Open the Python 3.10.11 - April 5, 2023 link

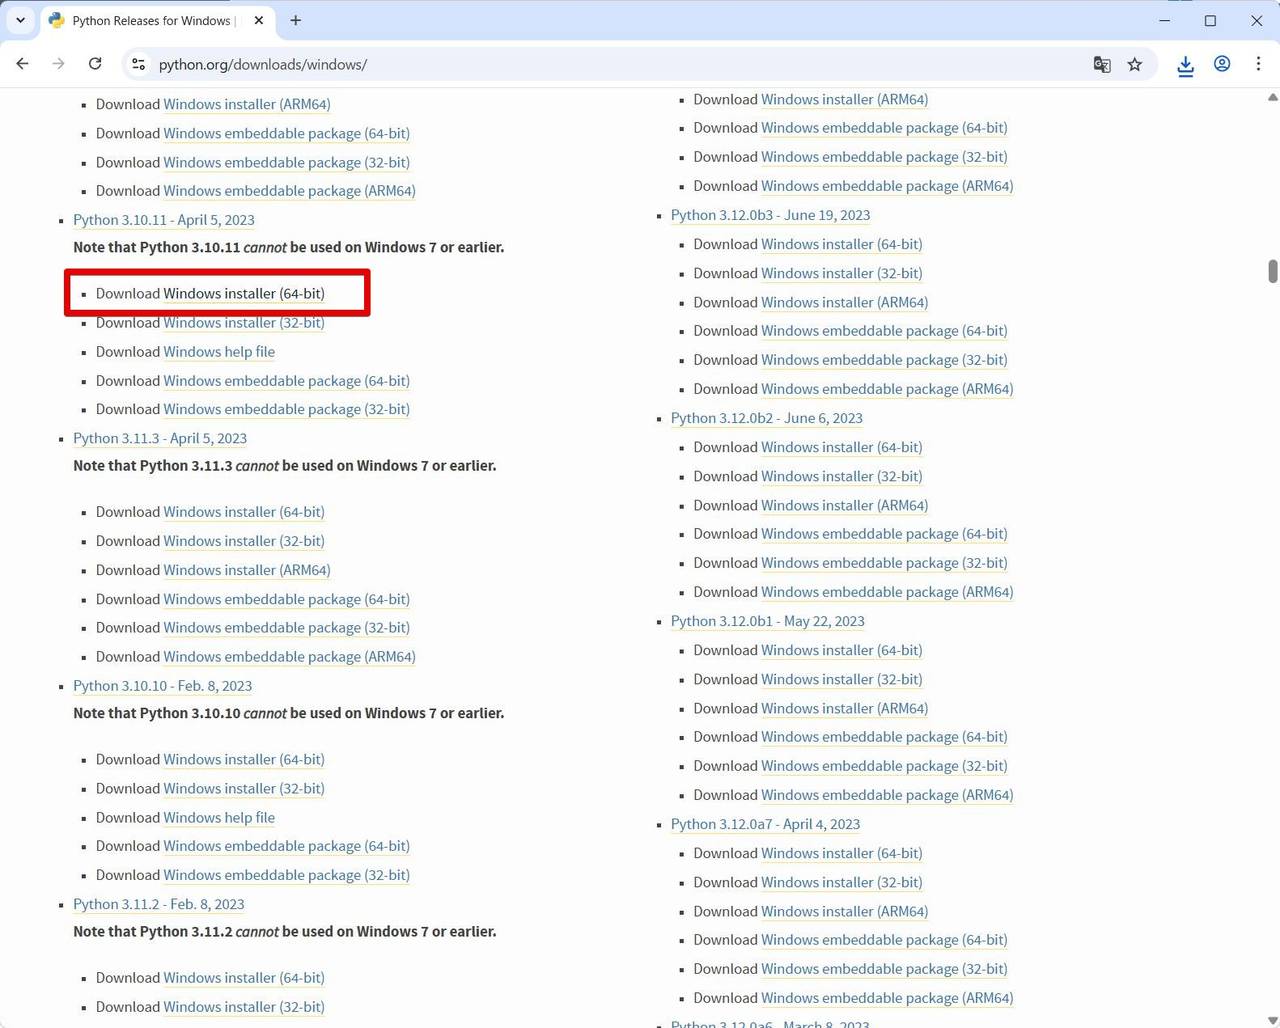164,220
